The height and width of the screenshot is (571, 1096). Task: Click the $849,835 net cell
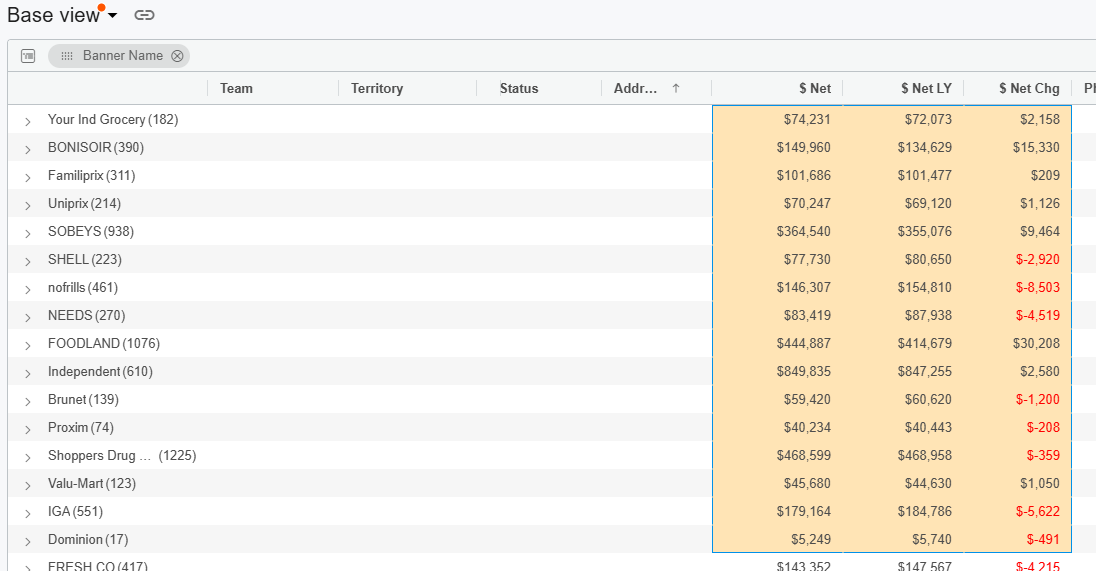(777, 371)
